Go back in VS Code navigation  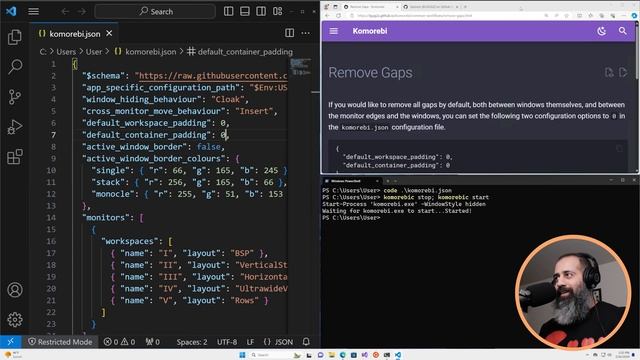[x=65, y=11]
